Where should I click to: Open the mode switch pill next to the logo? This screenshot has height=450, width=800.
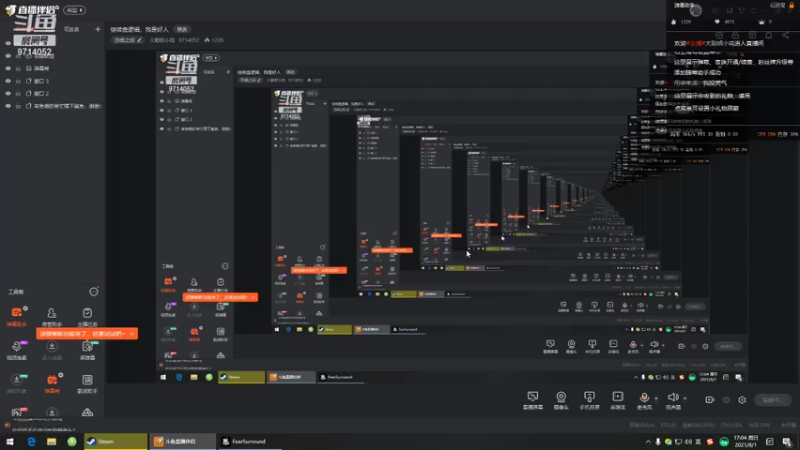point(74,10)
